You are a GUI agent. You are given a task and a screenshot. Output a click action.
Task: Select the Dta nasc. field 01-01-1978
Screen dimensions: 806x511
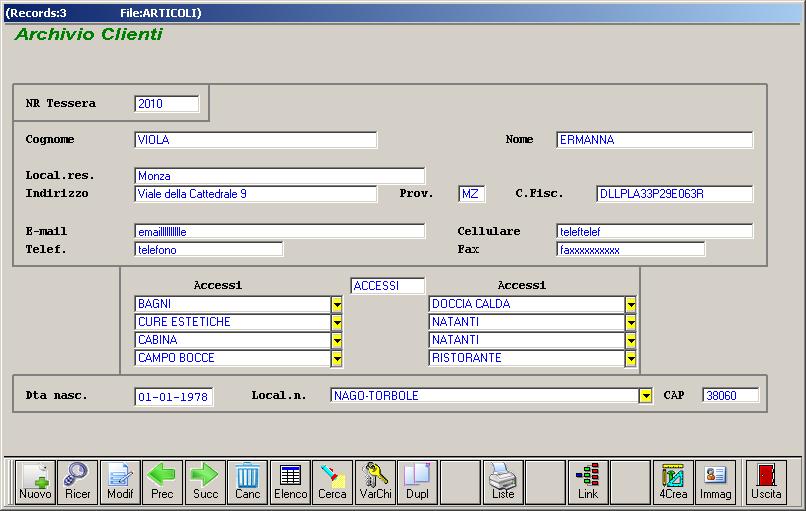(x=174, y=397)
